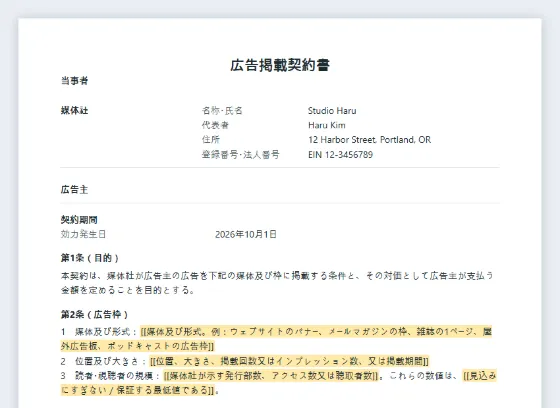Image resolution: width=560 pixels, height=408 pixels.
Task: Click the 媒体社が示す発行部数 highlighted placeholder
Action: (x=271, y=376)
